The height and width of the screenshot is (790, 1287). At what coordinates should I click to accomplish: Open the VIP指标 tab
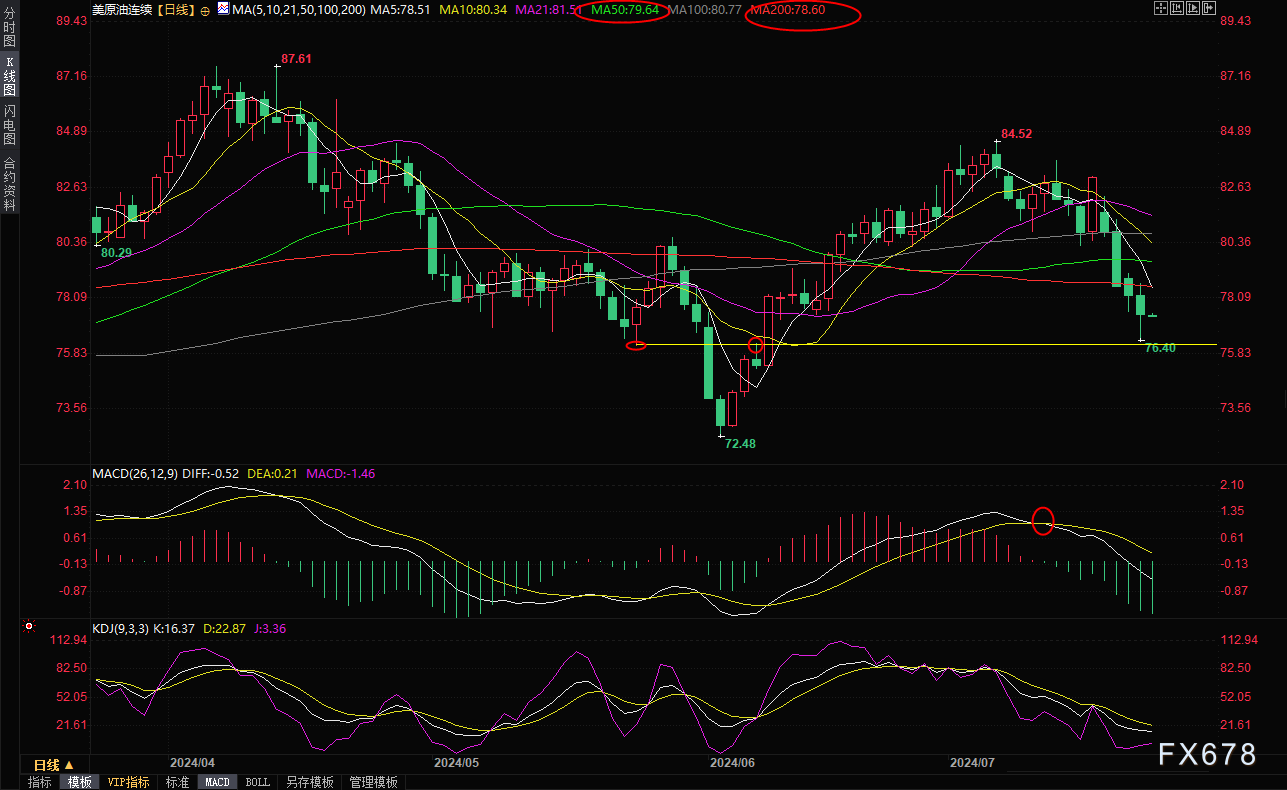(x=128, y=782)
